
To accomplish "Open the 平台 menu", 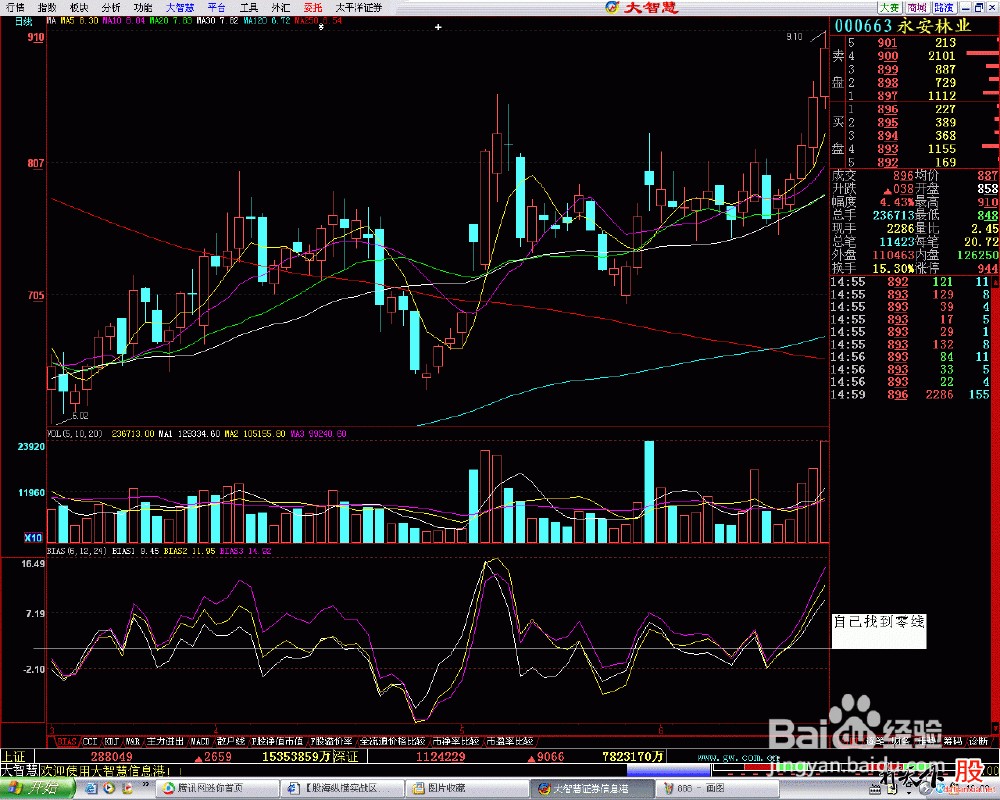I will 216,8.
